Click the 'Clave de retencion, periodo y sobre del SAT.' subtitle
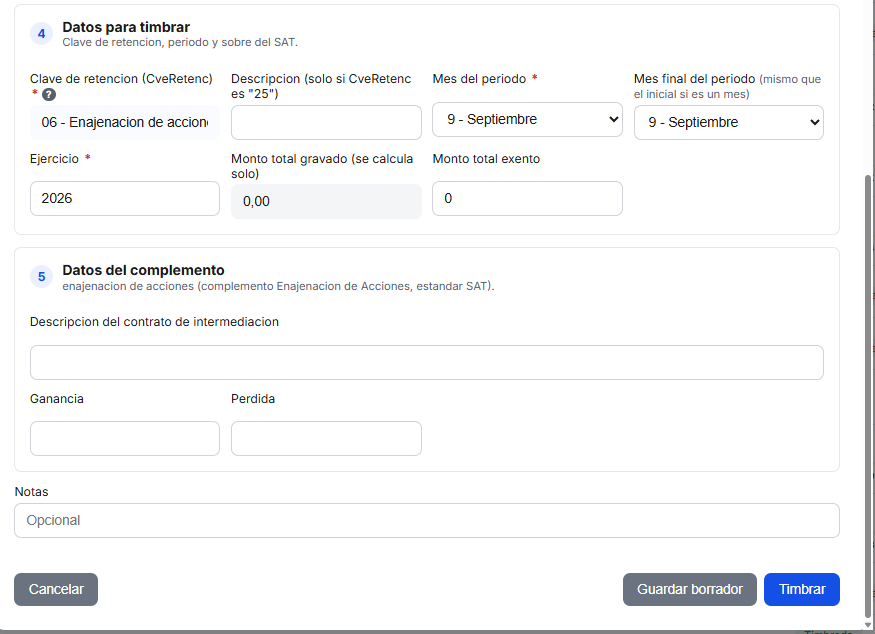875x634 pixels. 180,42
